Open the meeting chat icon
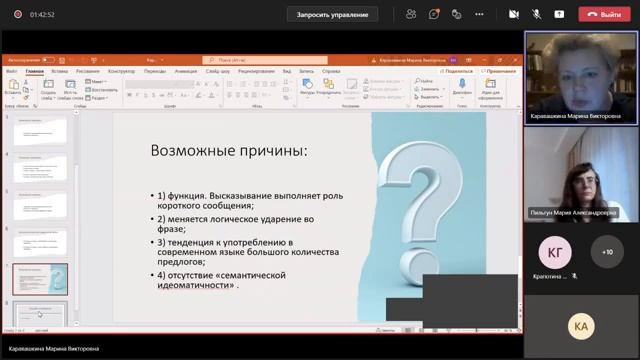 coord(433,14)
